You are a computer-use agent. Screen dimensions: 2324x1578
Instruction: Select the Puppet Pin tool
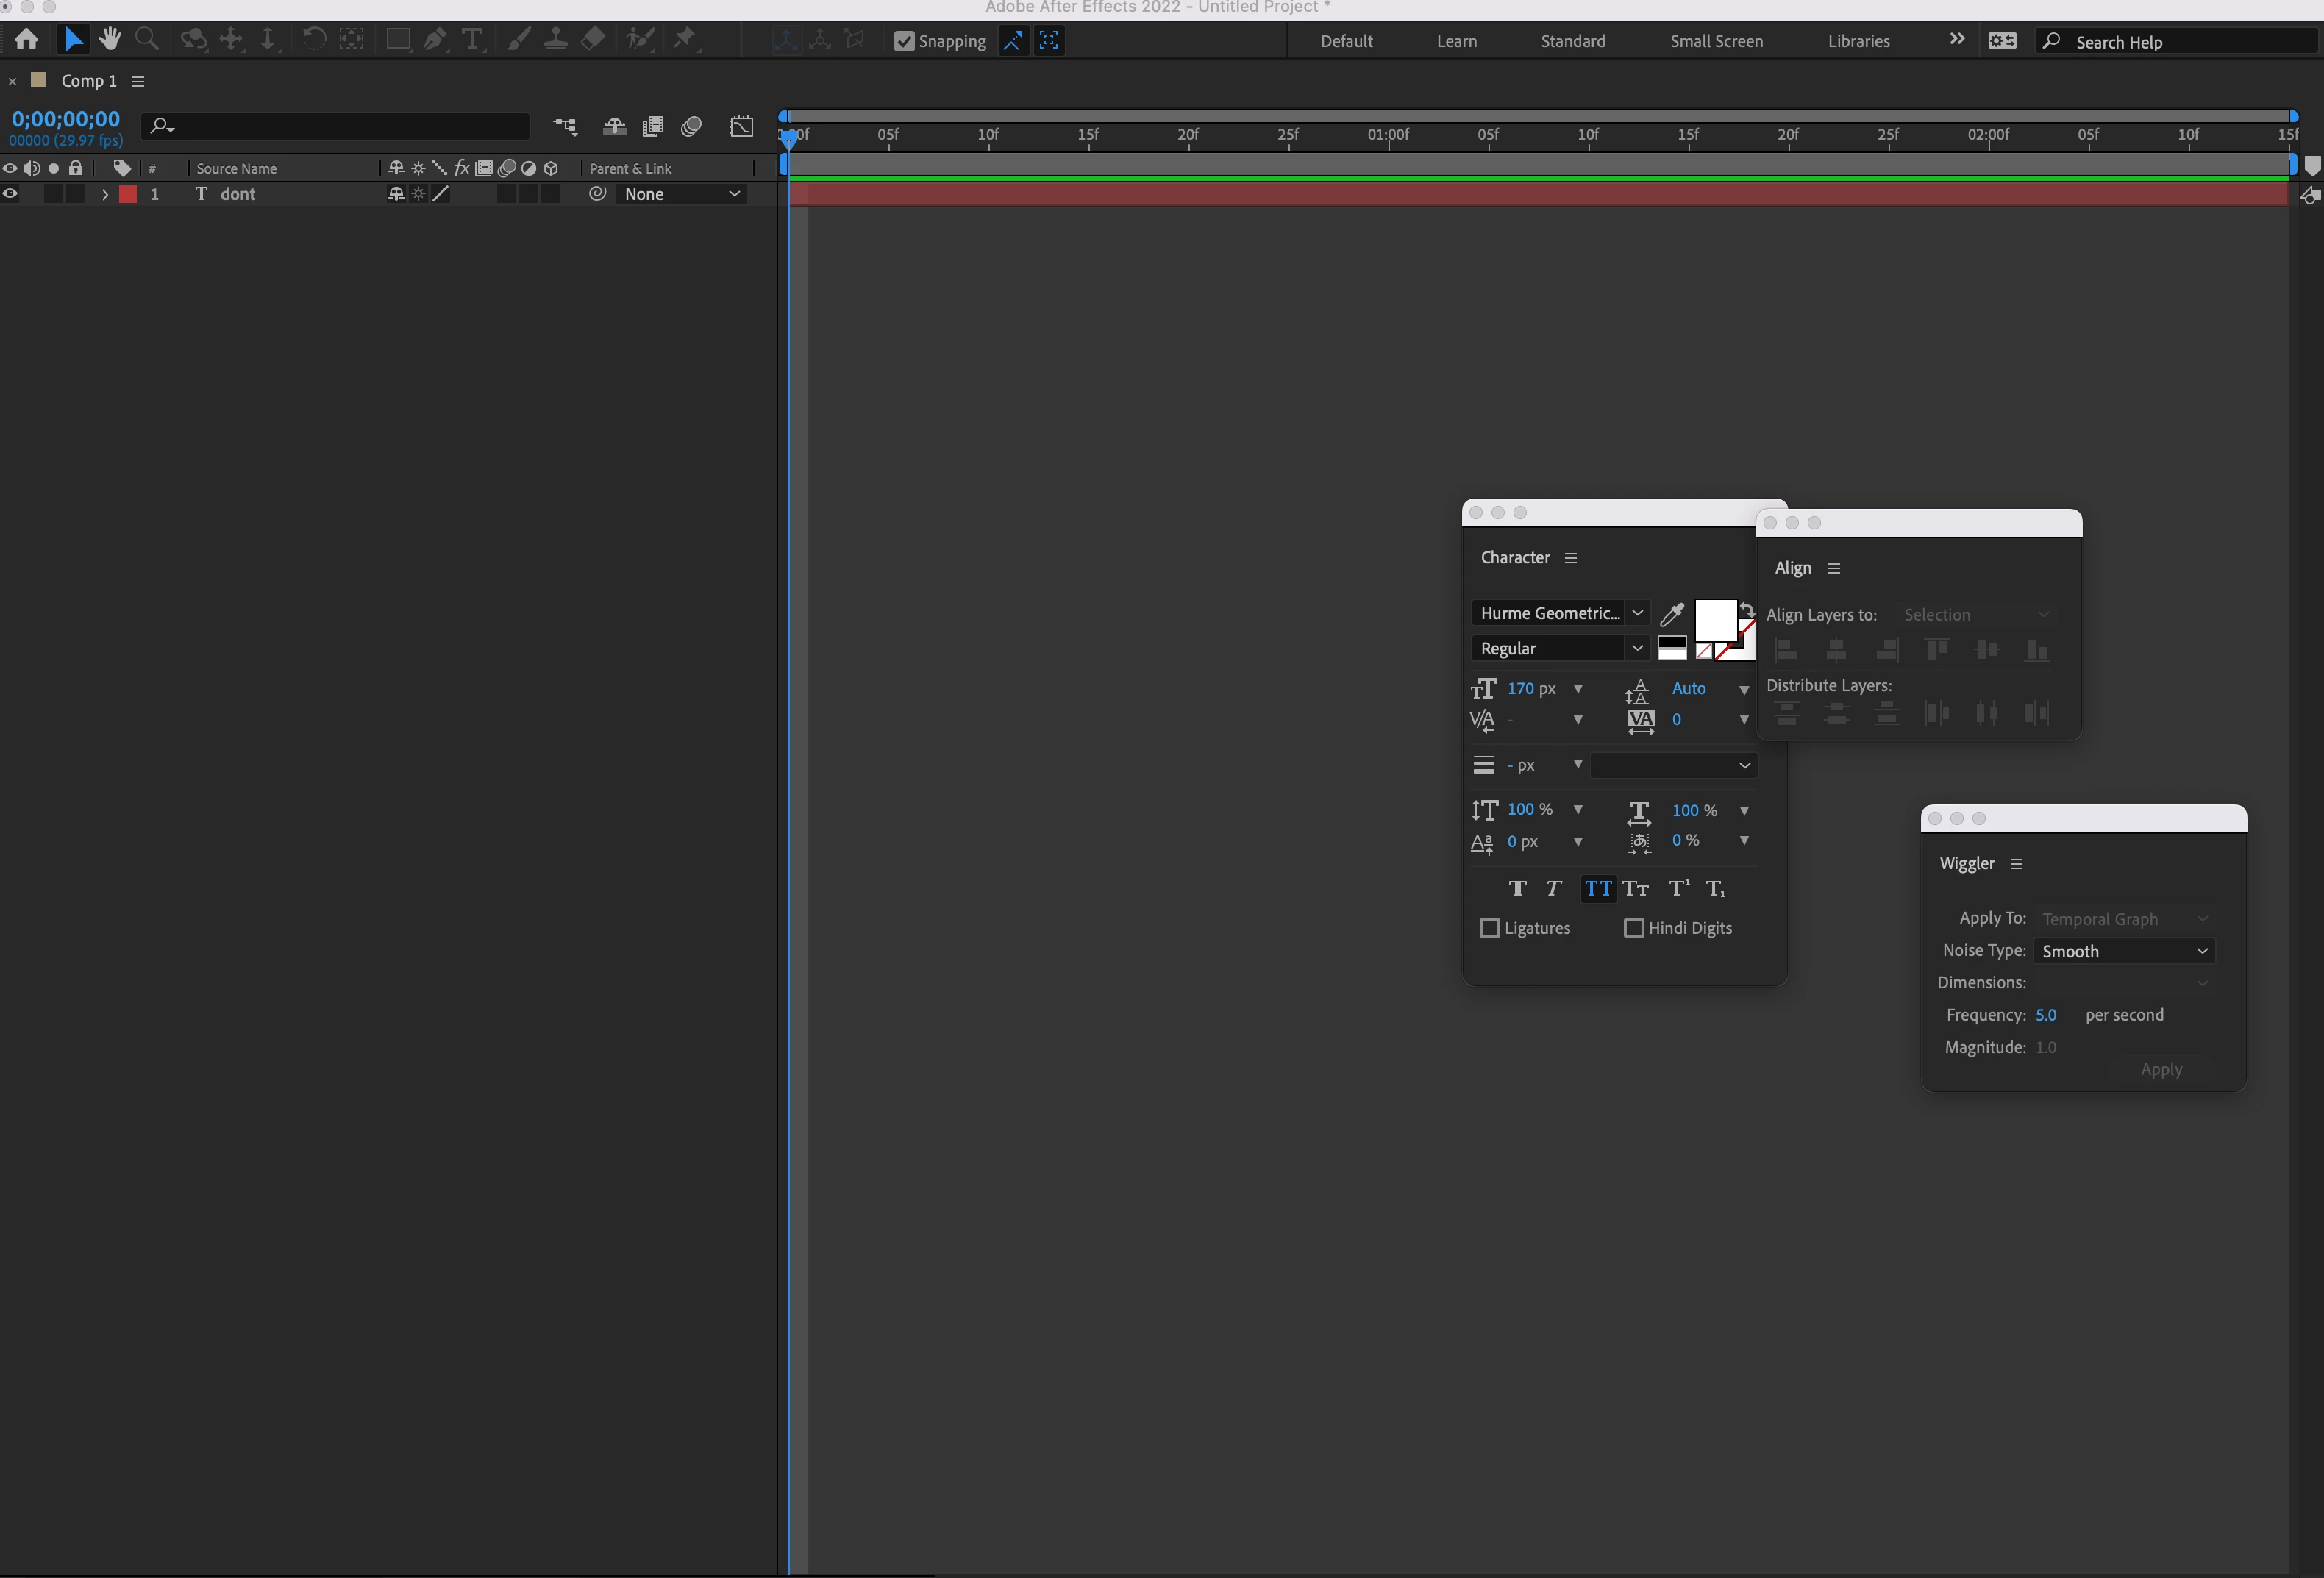pos(685,40)
